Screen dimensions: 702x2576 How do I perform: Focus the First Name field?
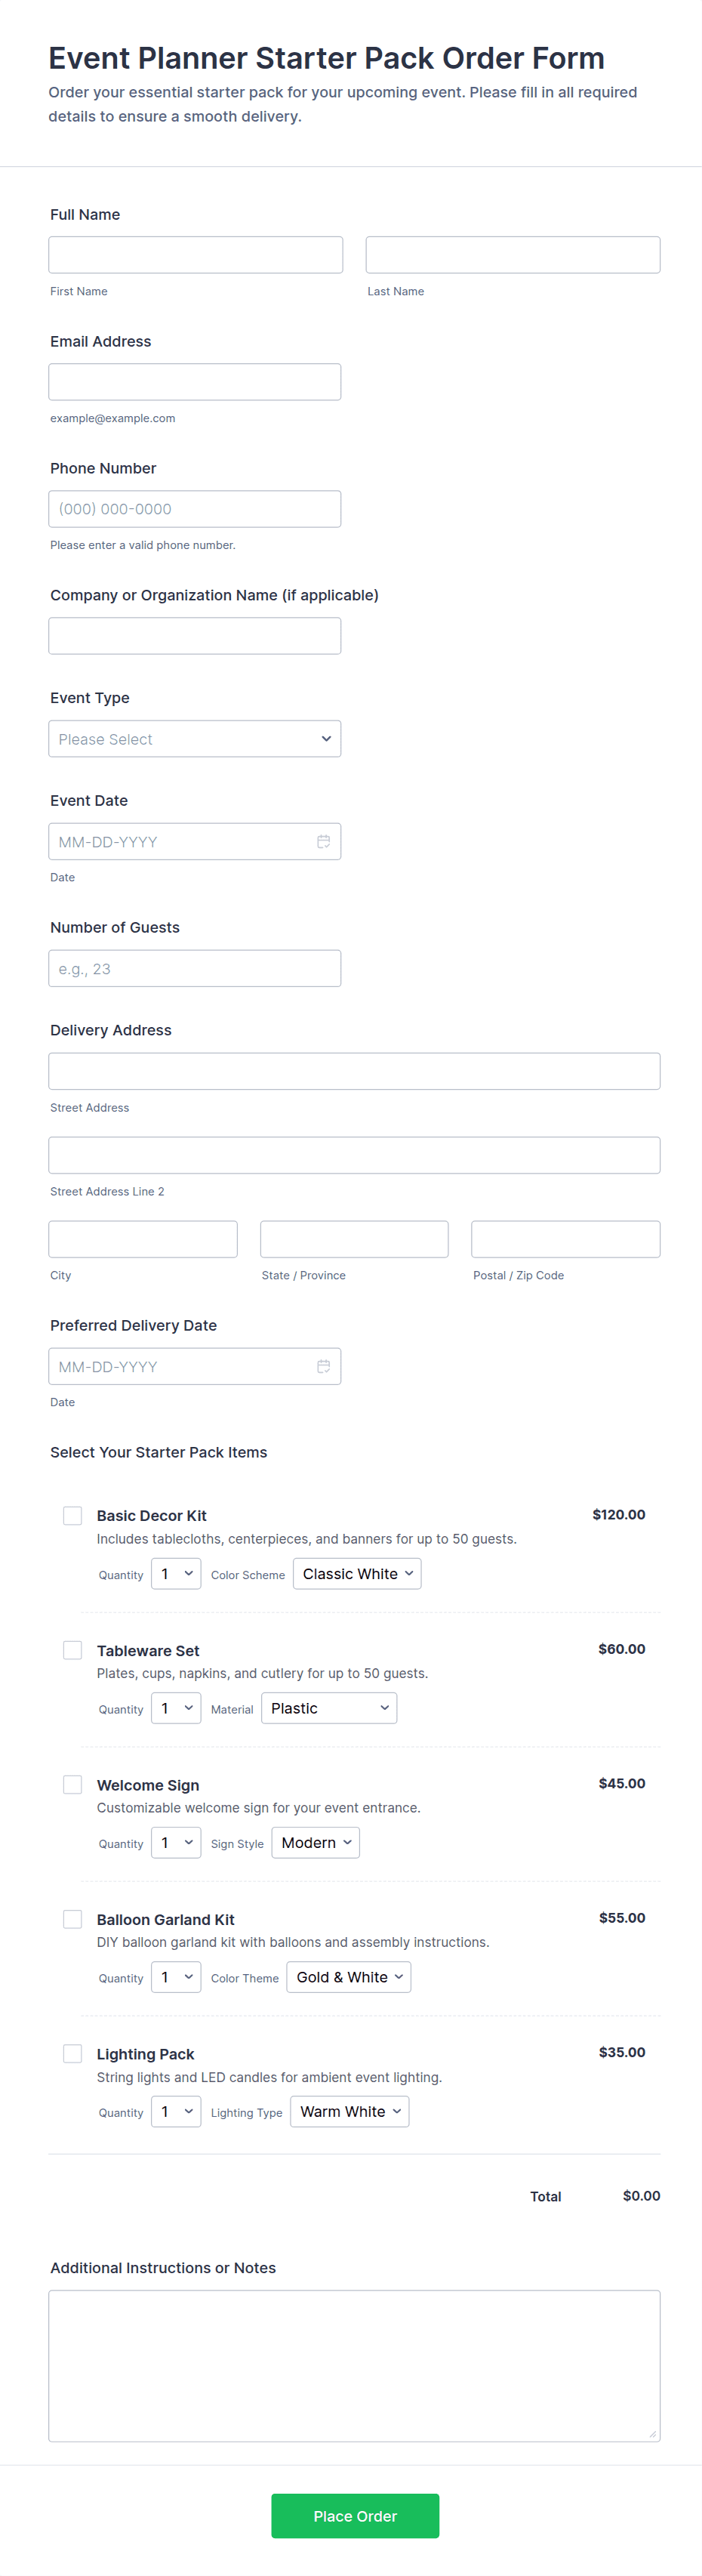(x=196, y=255)
